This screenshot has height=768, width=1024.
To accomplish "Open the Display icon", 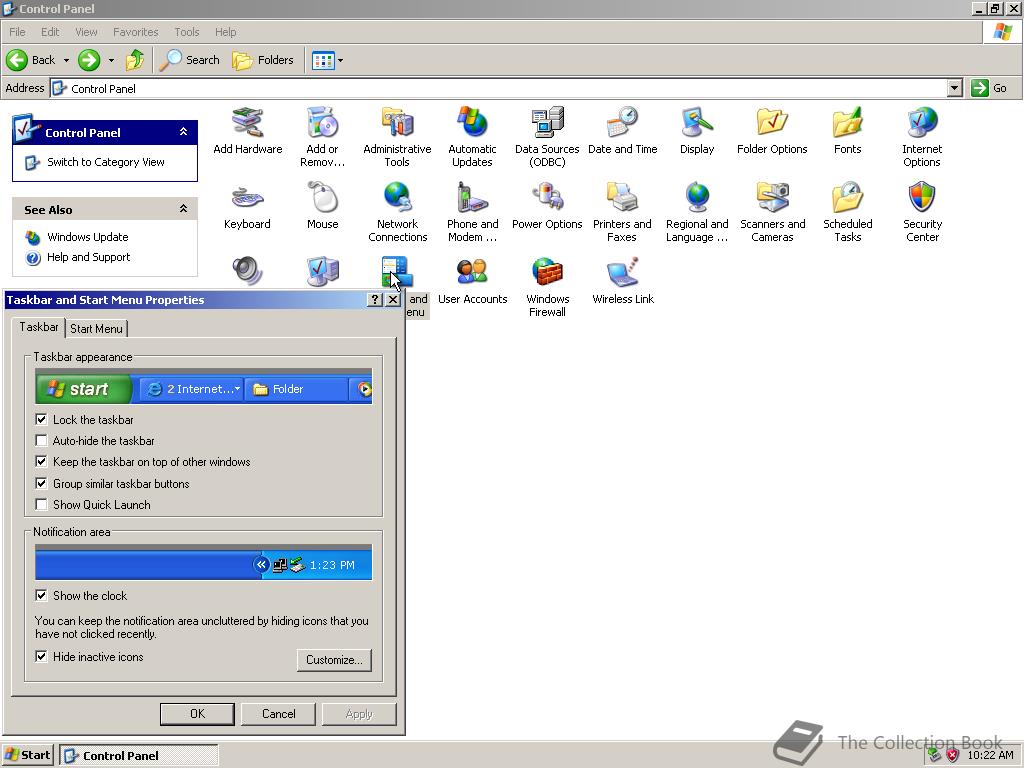I will click(x=697, y=123).
